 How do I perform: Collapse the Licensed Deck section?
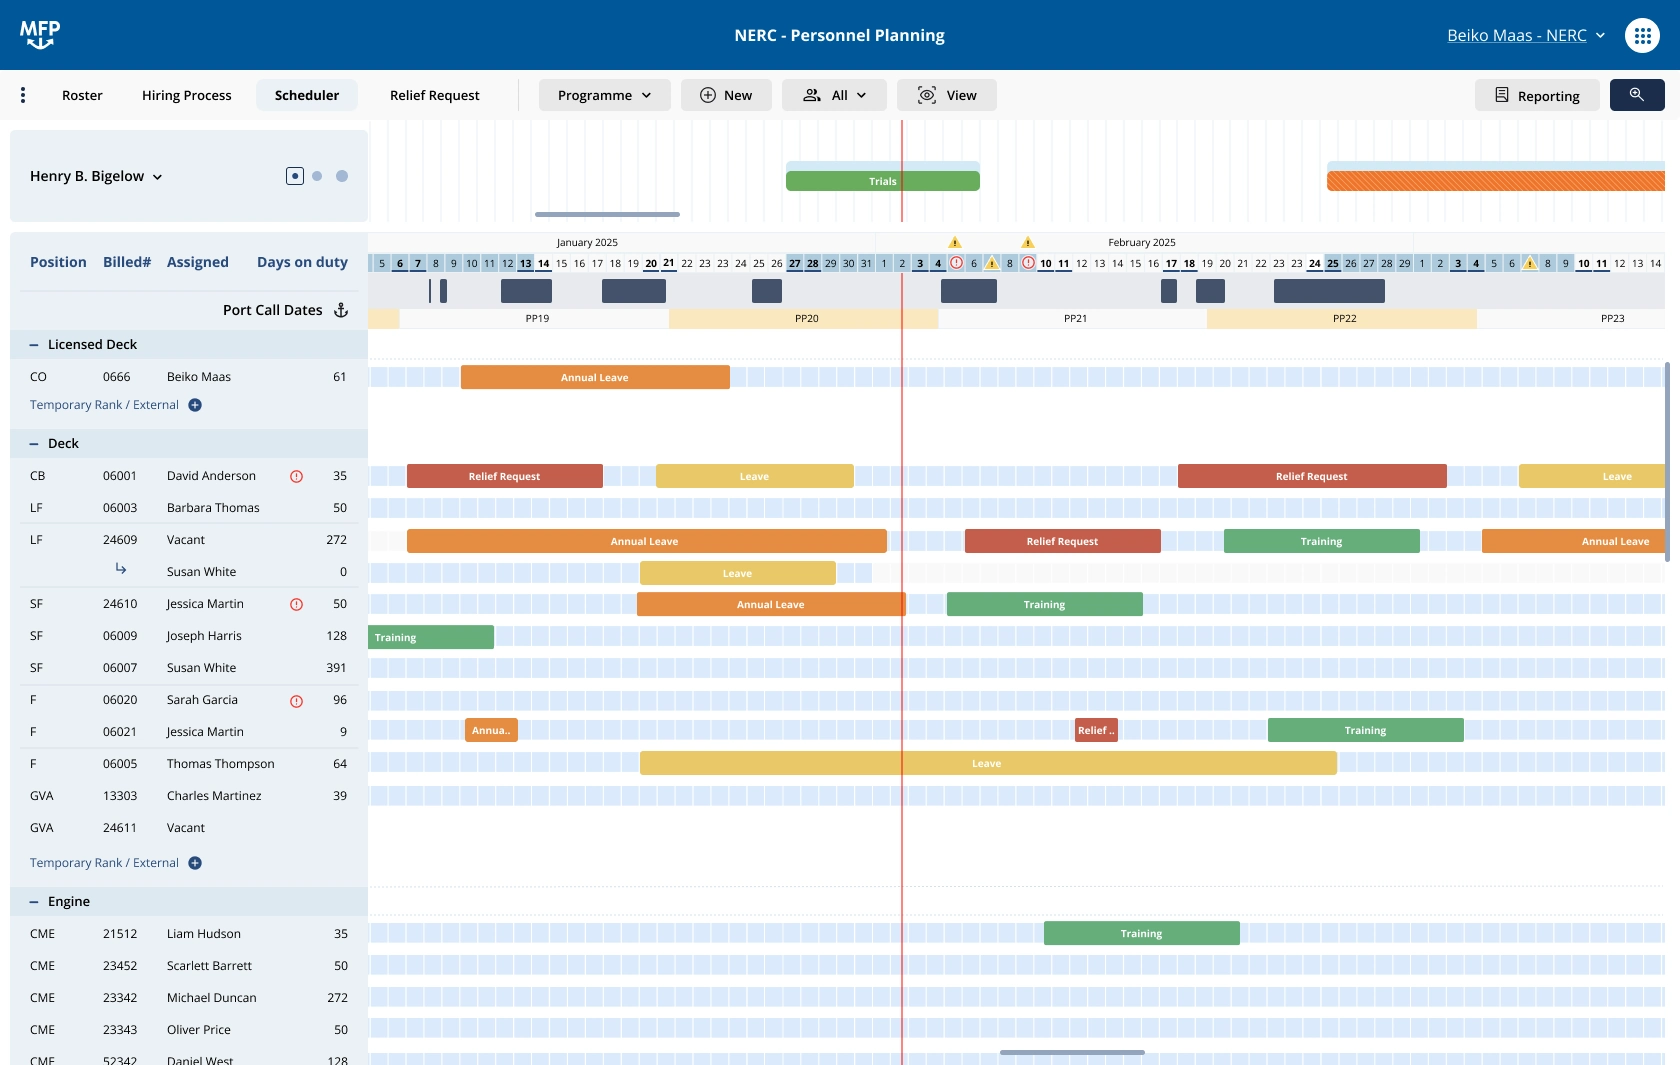click(34, 345)
